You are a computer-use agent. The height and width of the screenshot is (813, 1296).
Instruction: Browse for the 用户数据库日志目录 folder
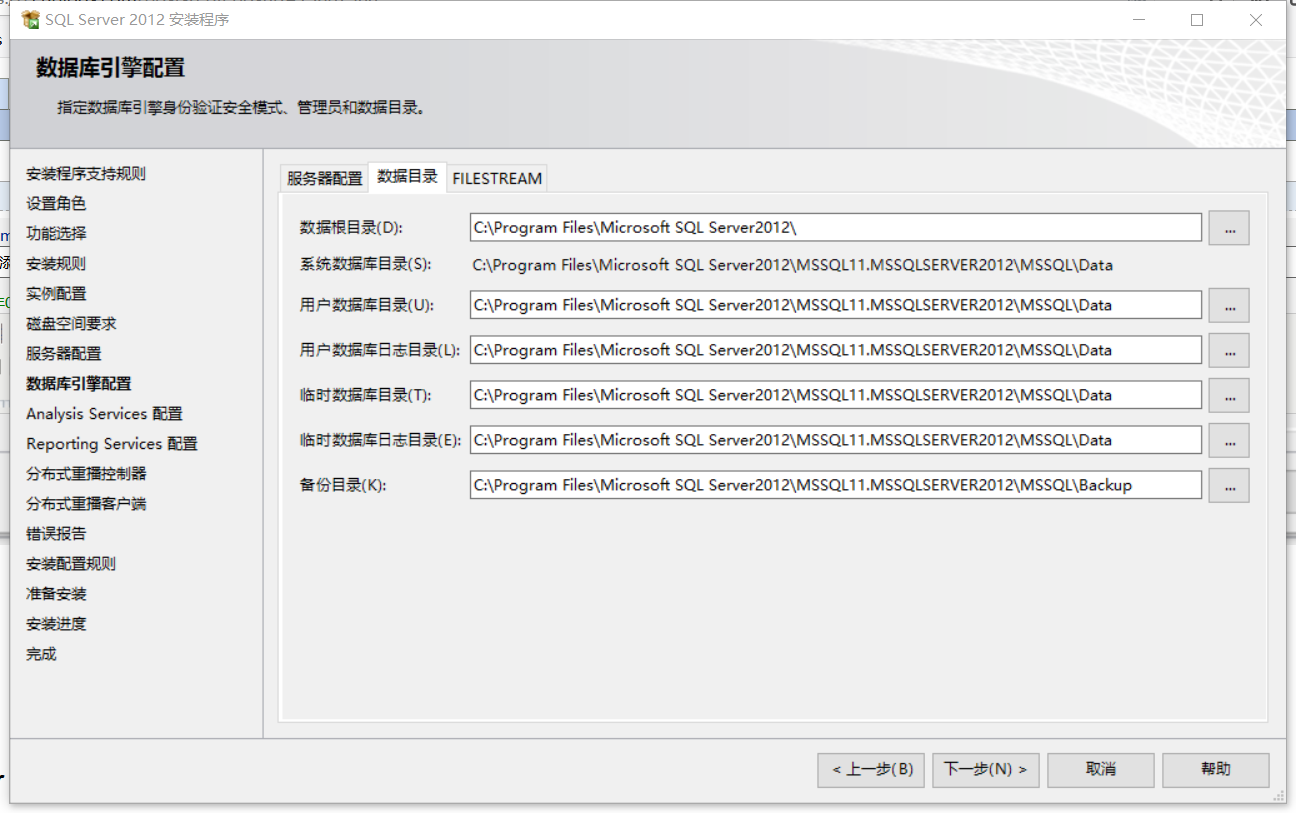(1229, 350)
